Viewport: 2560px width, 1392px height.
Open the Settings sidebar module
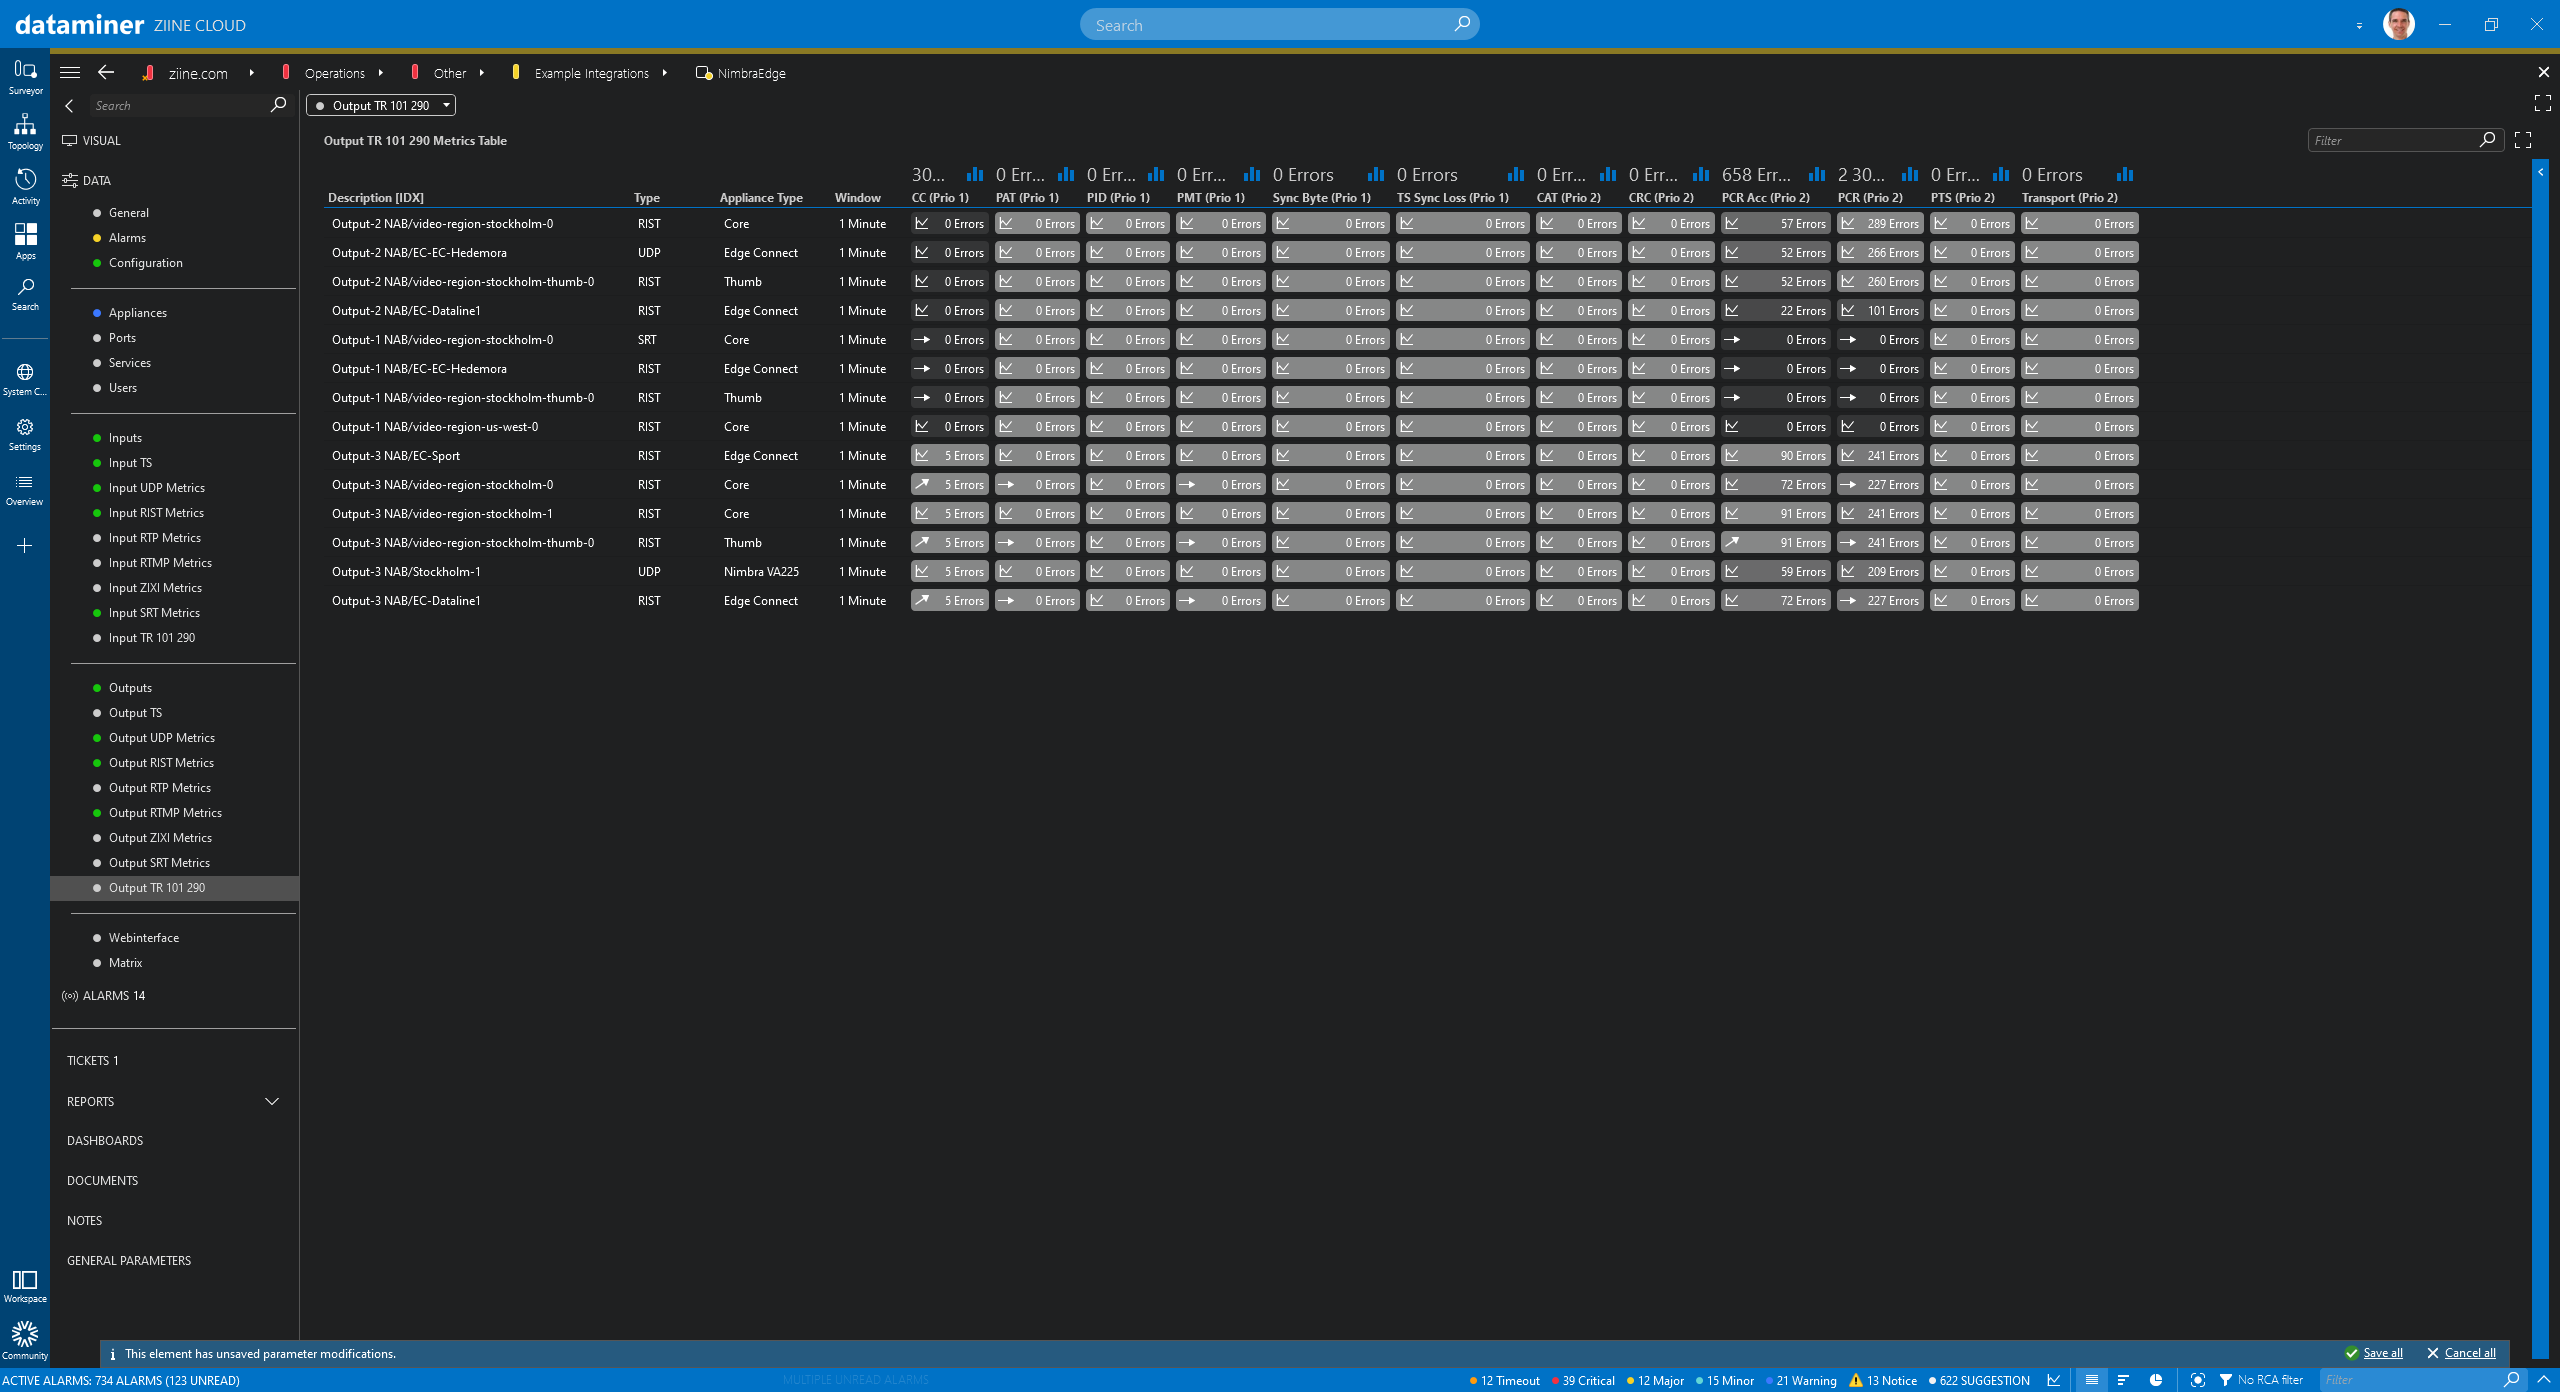pos(25,434)
